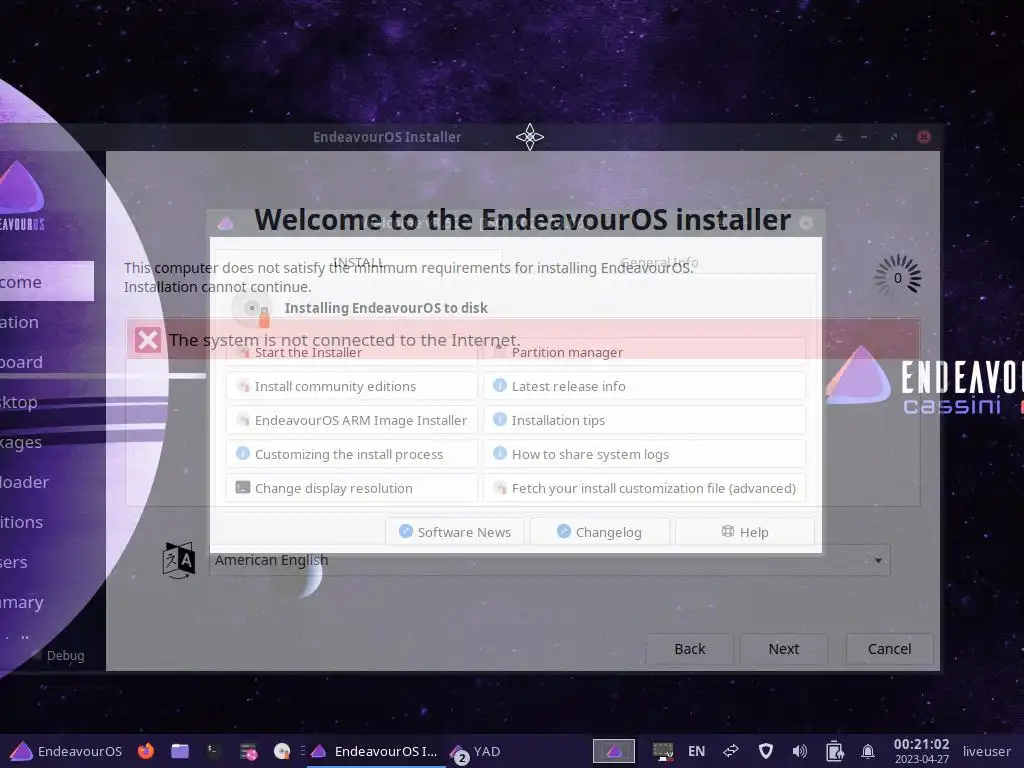
Task: Close the Welcome dialog with its round button
Action: tap(806, 223)
